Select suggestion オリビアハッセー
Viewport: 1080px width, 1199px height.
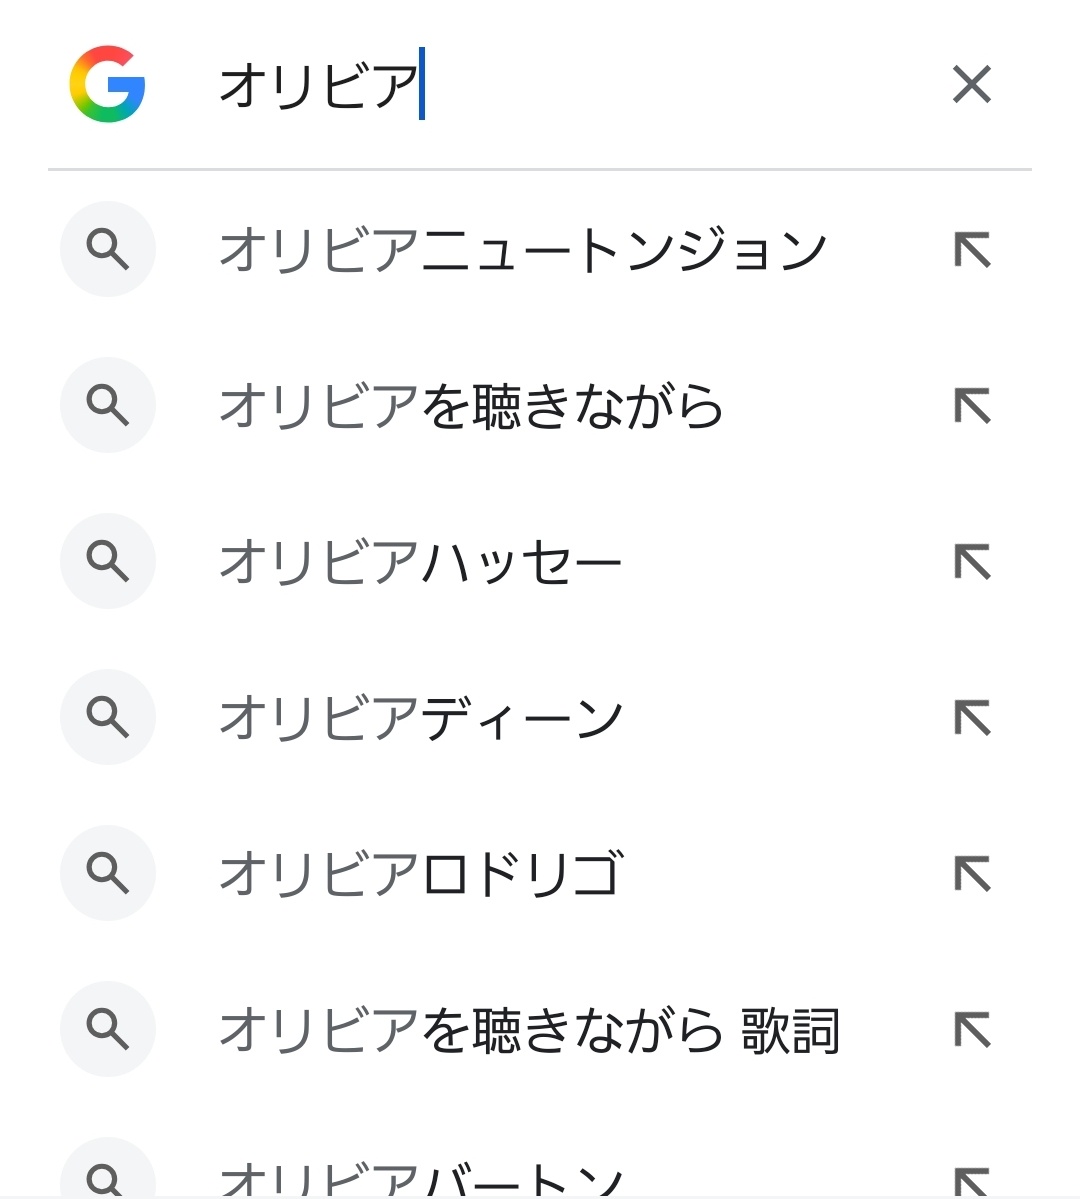point(420,562)
